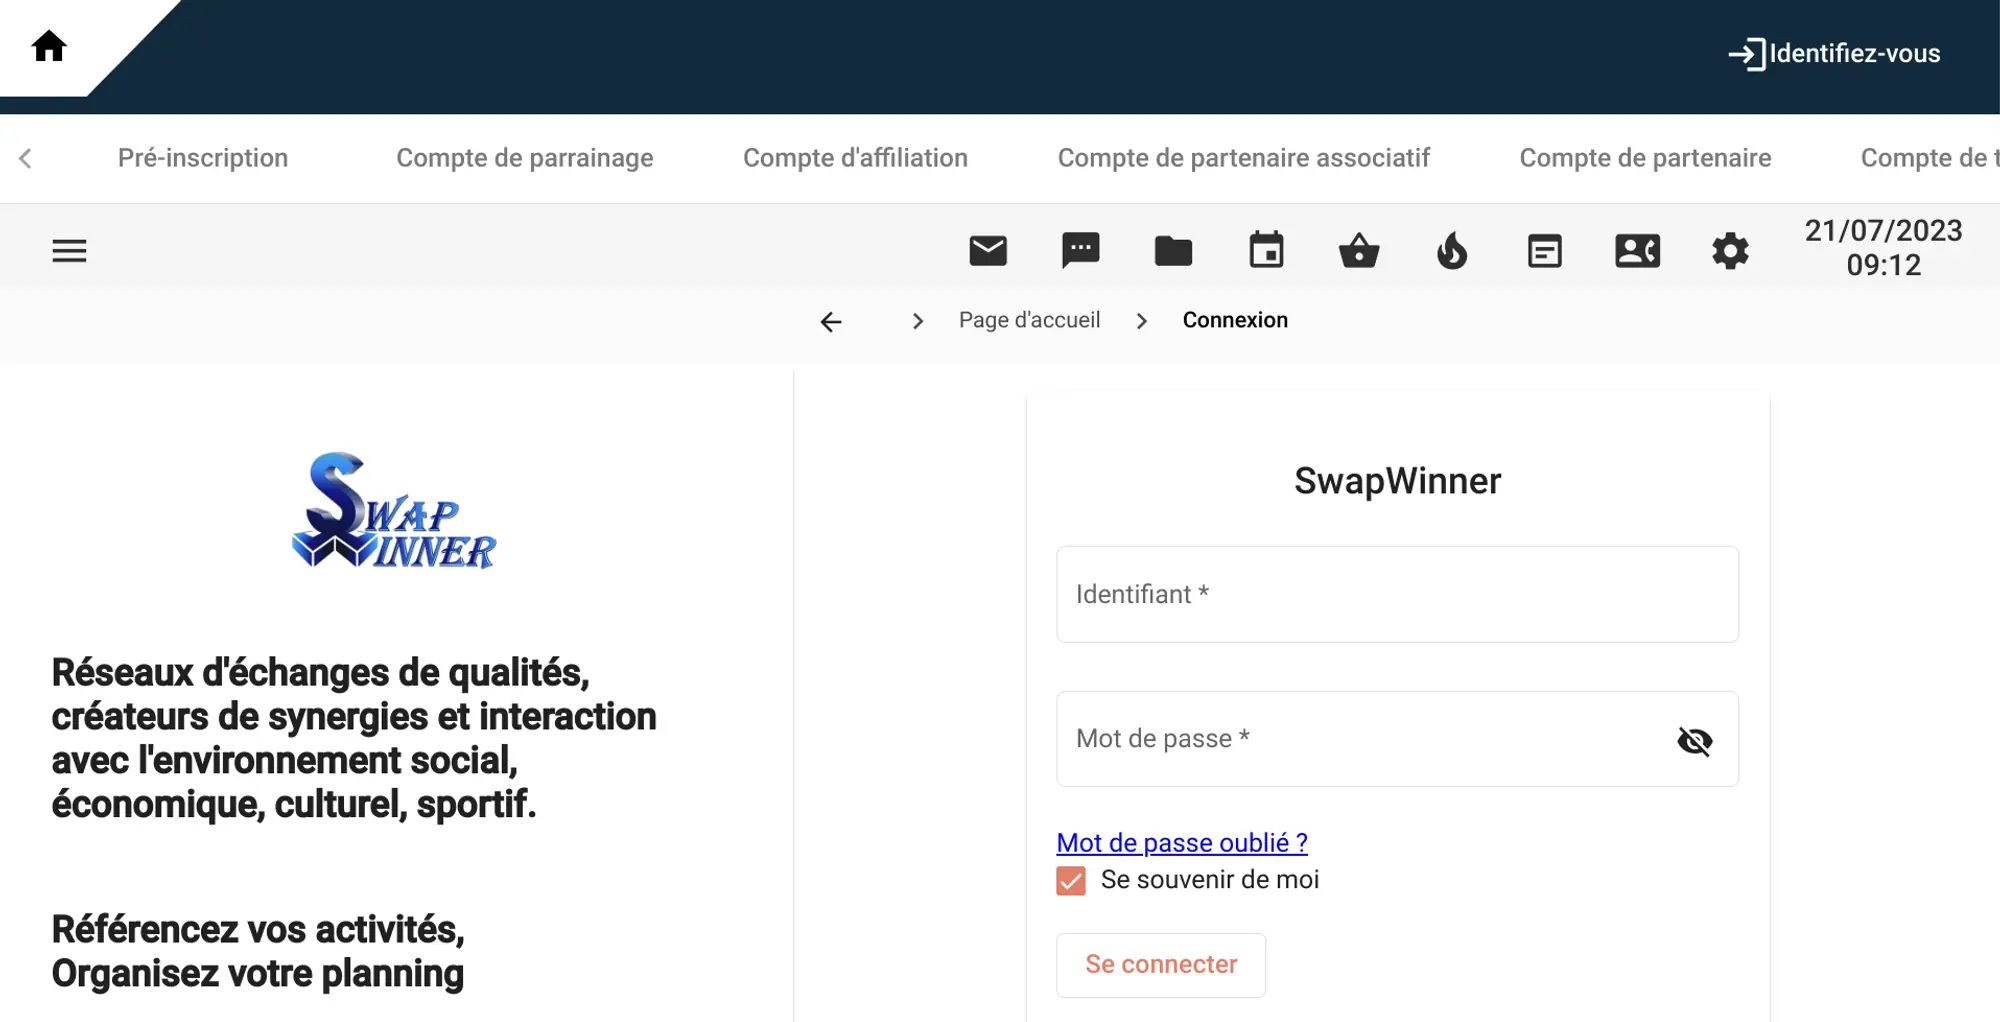Open the folder icon in toolbar
The image size is (2000, 1022).
point(1173,251)
